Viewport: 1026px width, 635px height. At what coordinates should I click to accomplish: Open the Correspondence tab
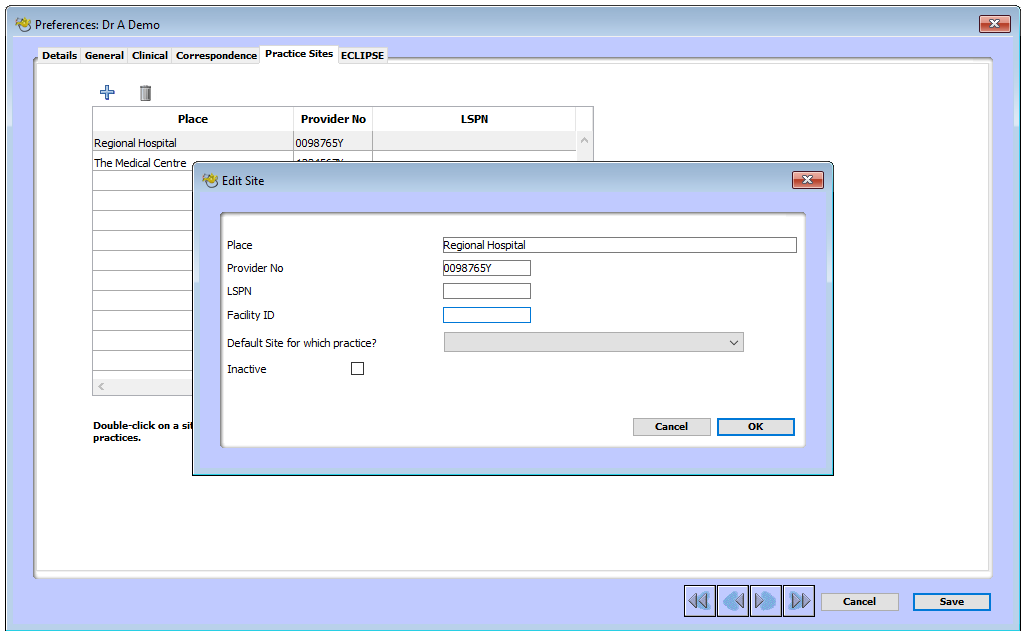pos(216,55)
